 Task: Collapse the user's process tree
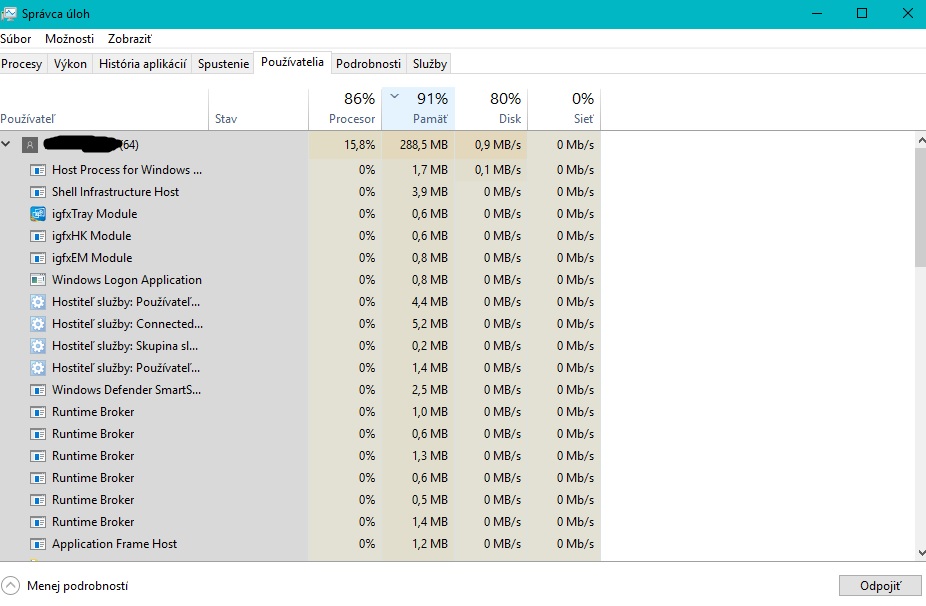[x=7, y=145]
